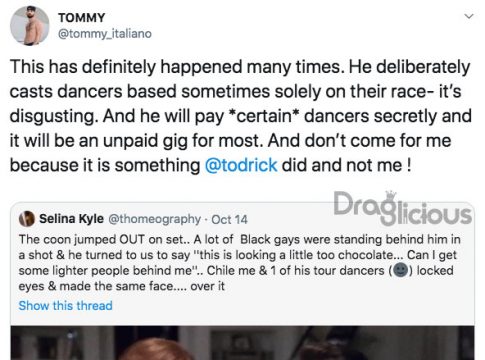This screenshot has height=360, width=485.
Task: Expand the tweet options chevron
Action: (x=469, y=16)
